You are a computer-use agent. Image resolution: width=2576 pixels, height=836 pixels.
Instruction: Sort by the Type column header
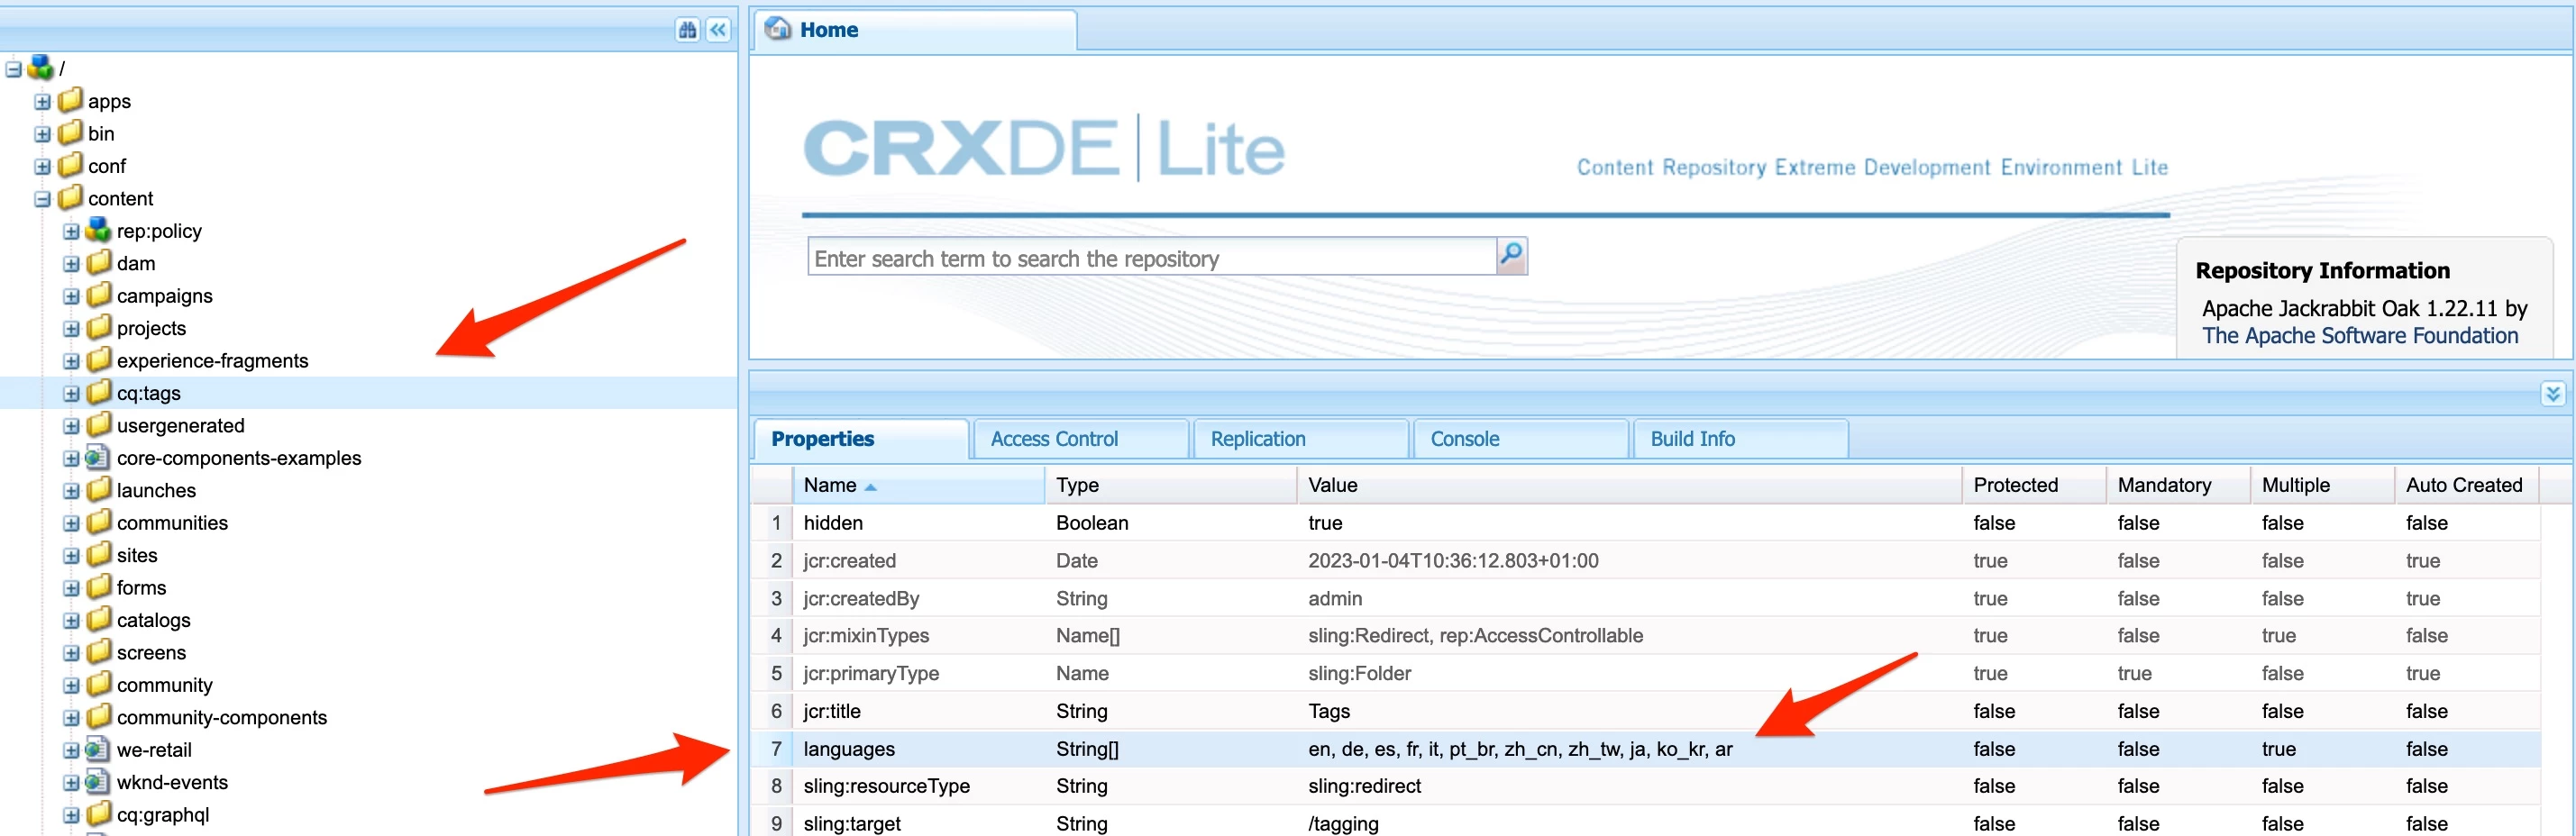[1171, 485]
